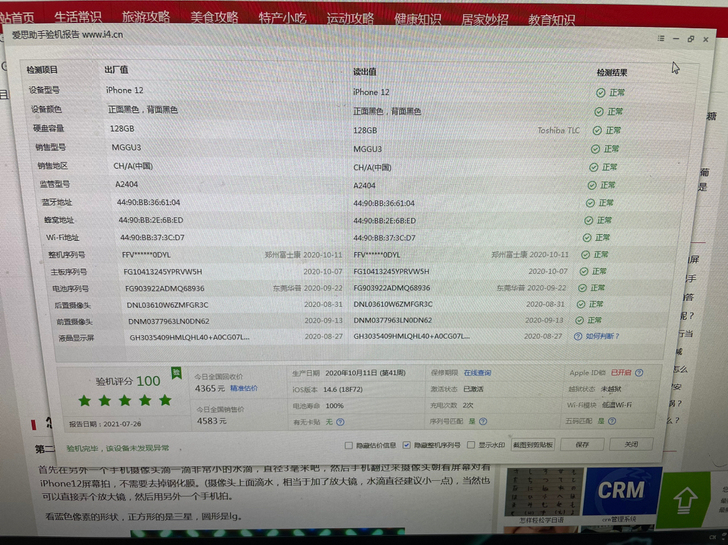This screenshot has width=728, height=545.
Task: Click green check icon in 蓝牙地址 row
Action: click(590, 203)
